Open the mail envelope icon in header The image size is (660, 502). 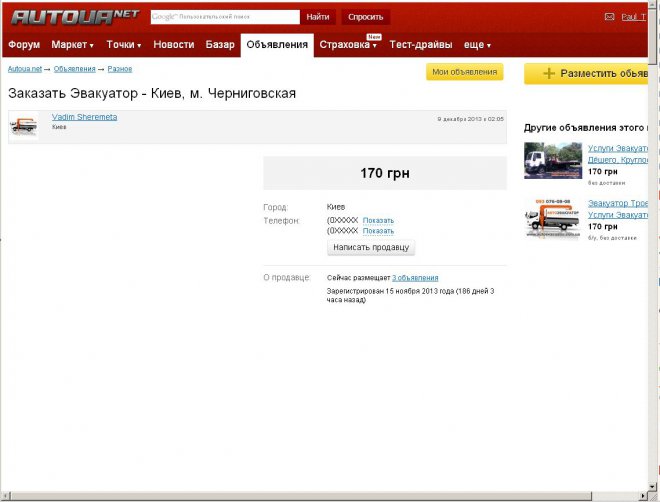(x=610, y=17)
